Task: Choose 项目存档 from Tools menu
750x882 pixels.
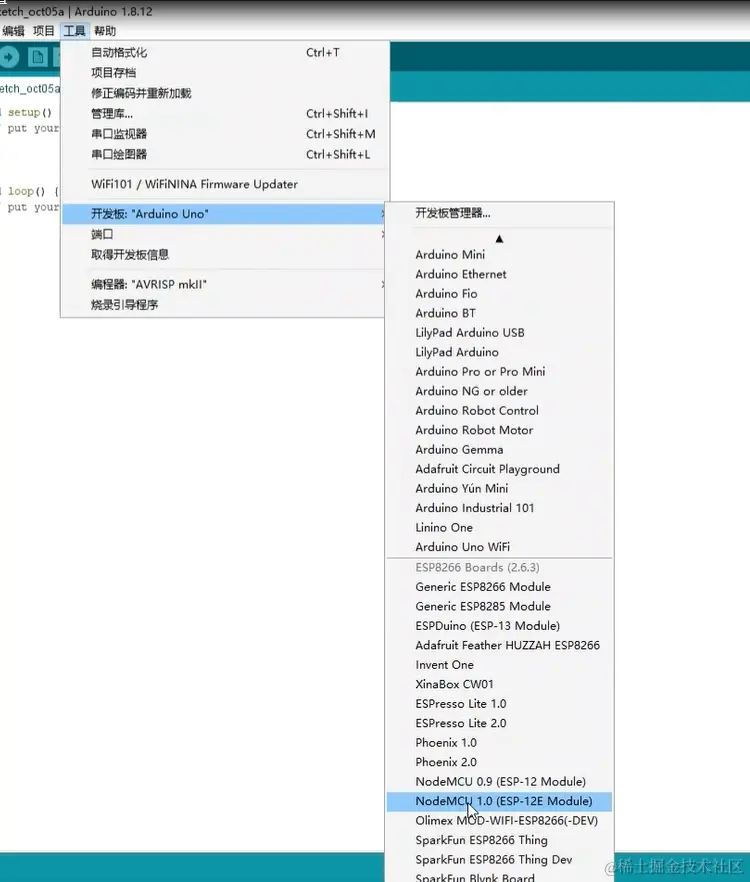Action: 225,73
